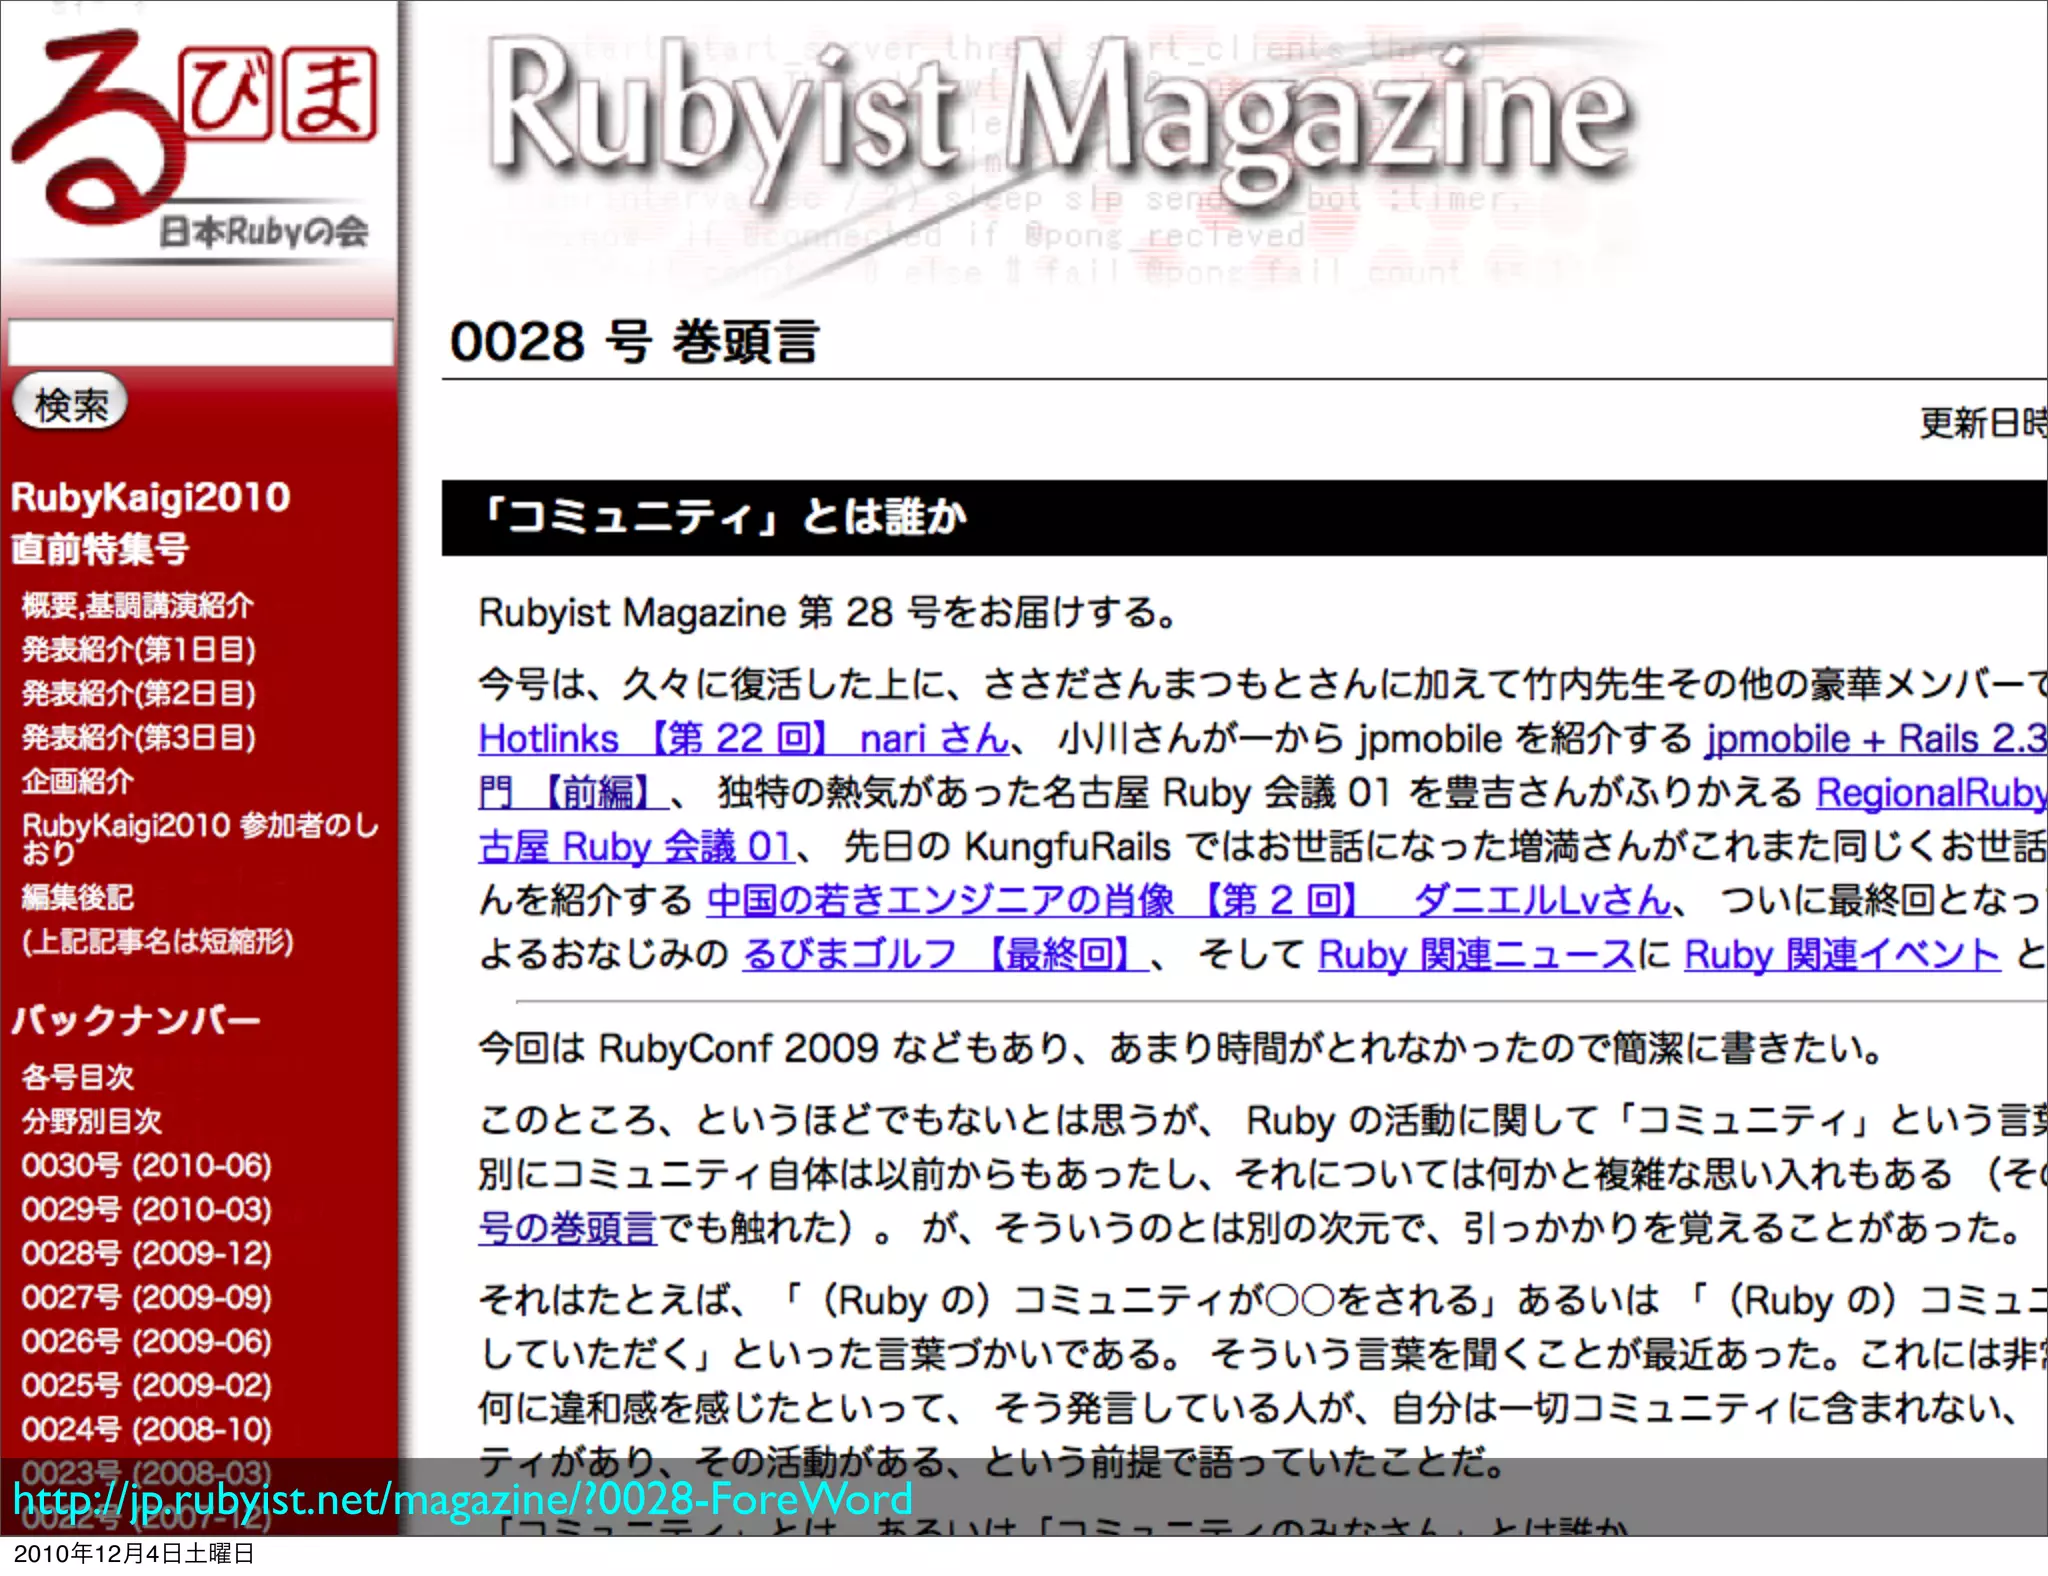This screenshot has height=1576, width=2048.
Task: Follow the RegionalRuby article link
Action: pyautogui.click(x=1931, y=793)
